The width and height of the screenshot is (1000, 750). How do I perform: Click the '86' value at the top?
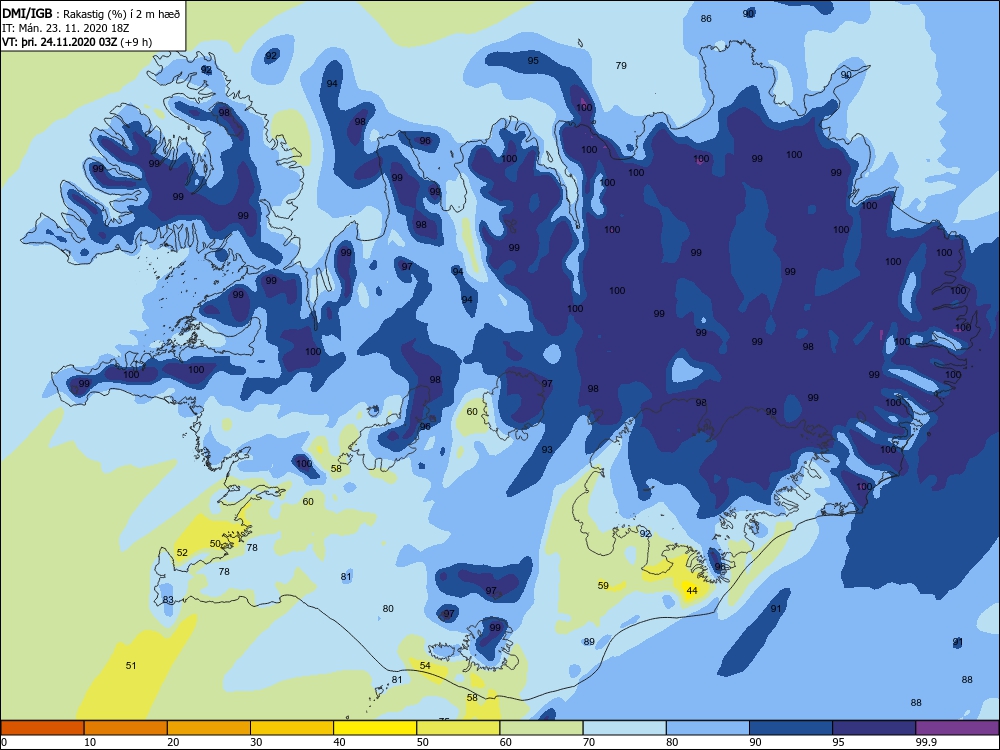click(x=706, y=18)
